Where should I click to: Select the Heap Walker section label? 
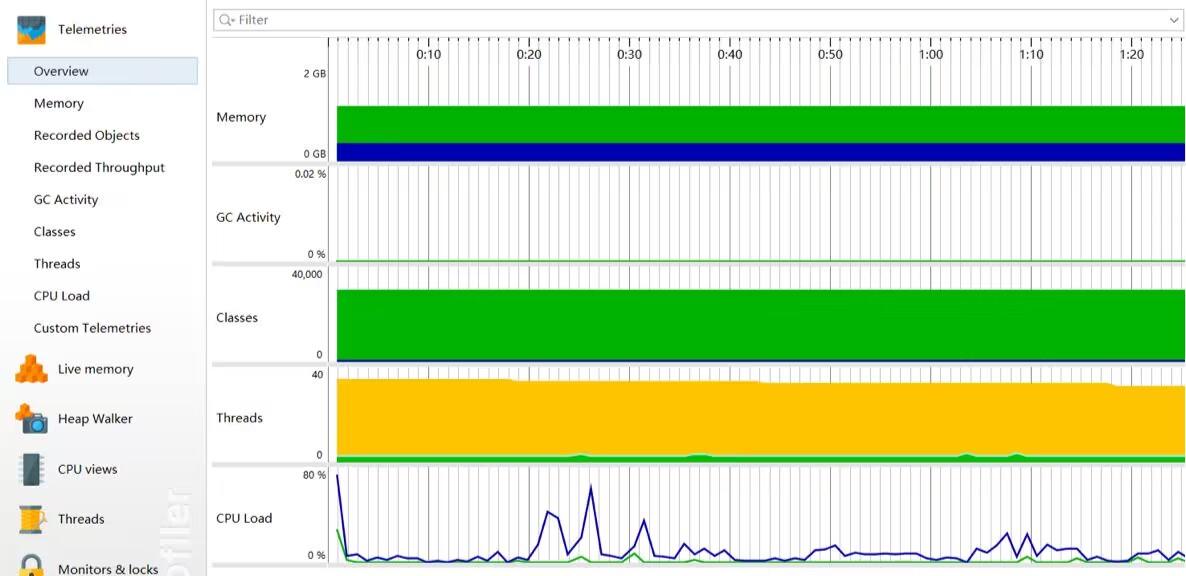tap(95, 419)
